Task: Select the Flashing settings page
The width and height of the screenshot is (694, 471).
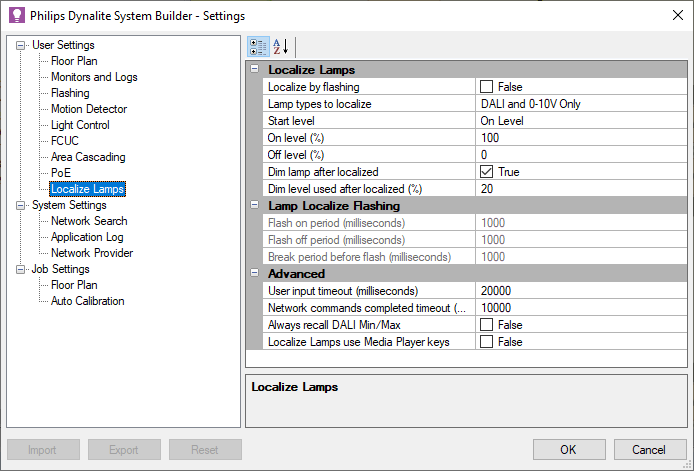Action: click(70, 93)
